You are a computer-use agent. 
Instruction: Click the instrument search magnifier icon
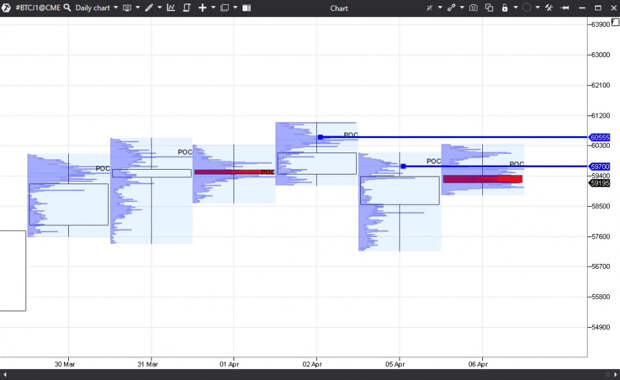[x=68, y=8]
